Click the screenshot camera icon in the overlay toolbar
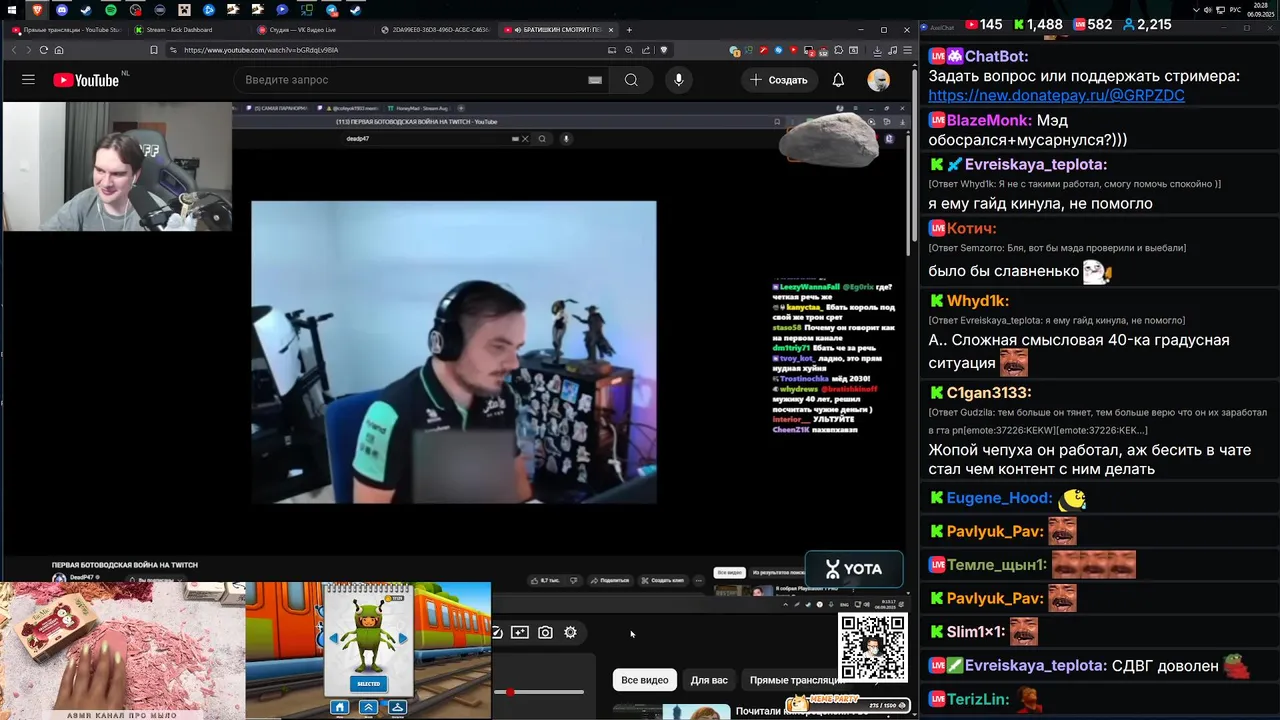1280x720 pixels. click(x=545, y=632)
